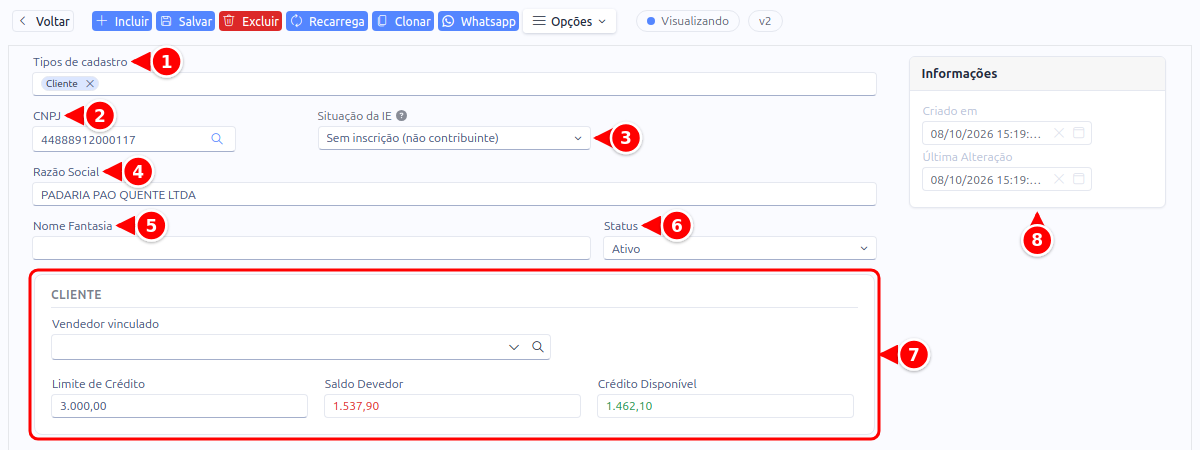Clear the Criado em date
Viewport: 1200px width, 450px height.
pyautogui.click(x=1059, y=133)
